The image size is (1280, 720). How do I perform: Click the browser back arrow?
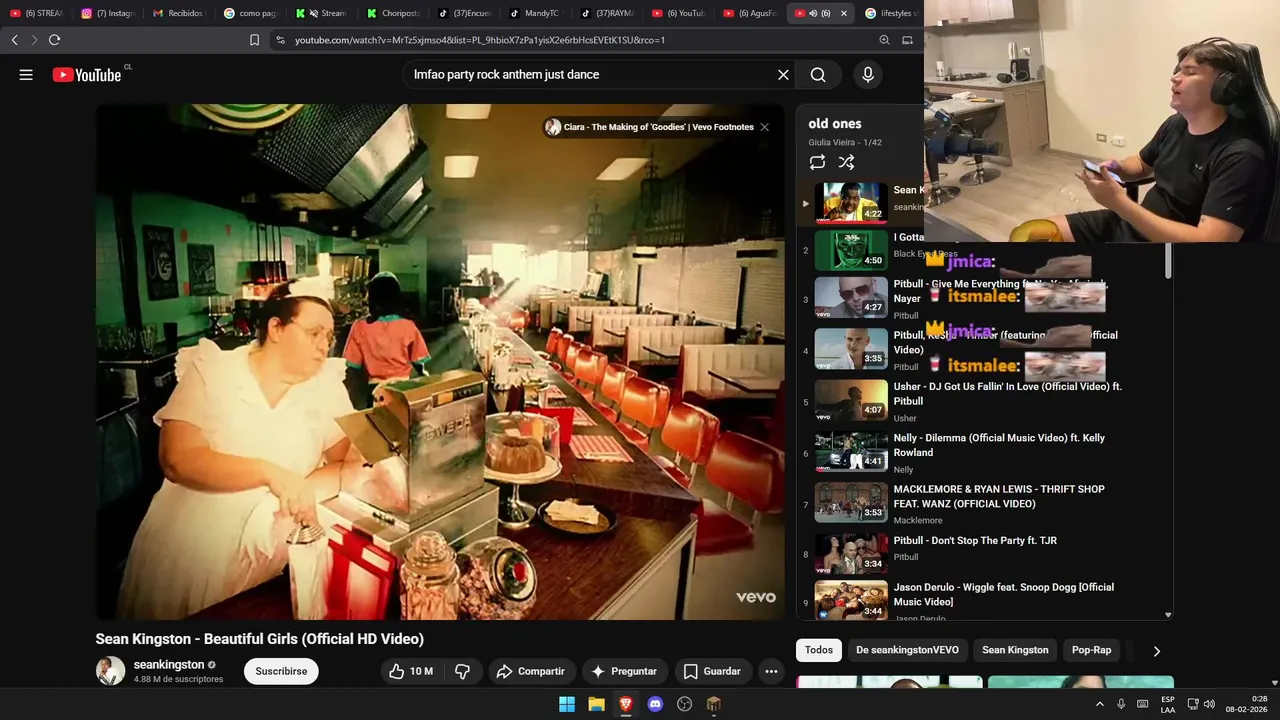pos(14,40)
